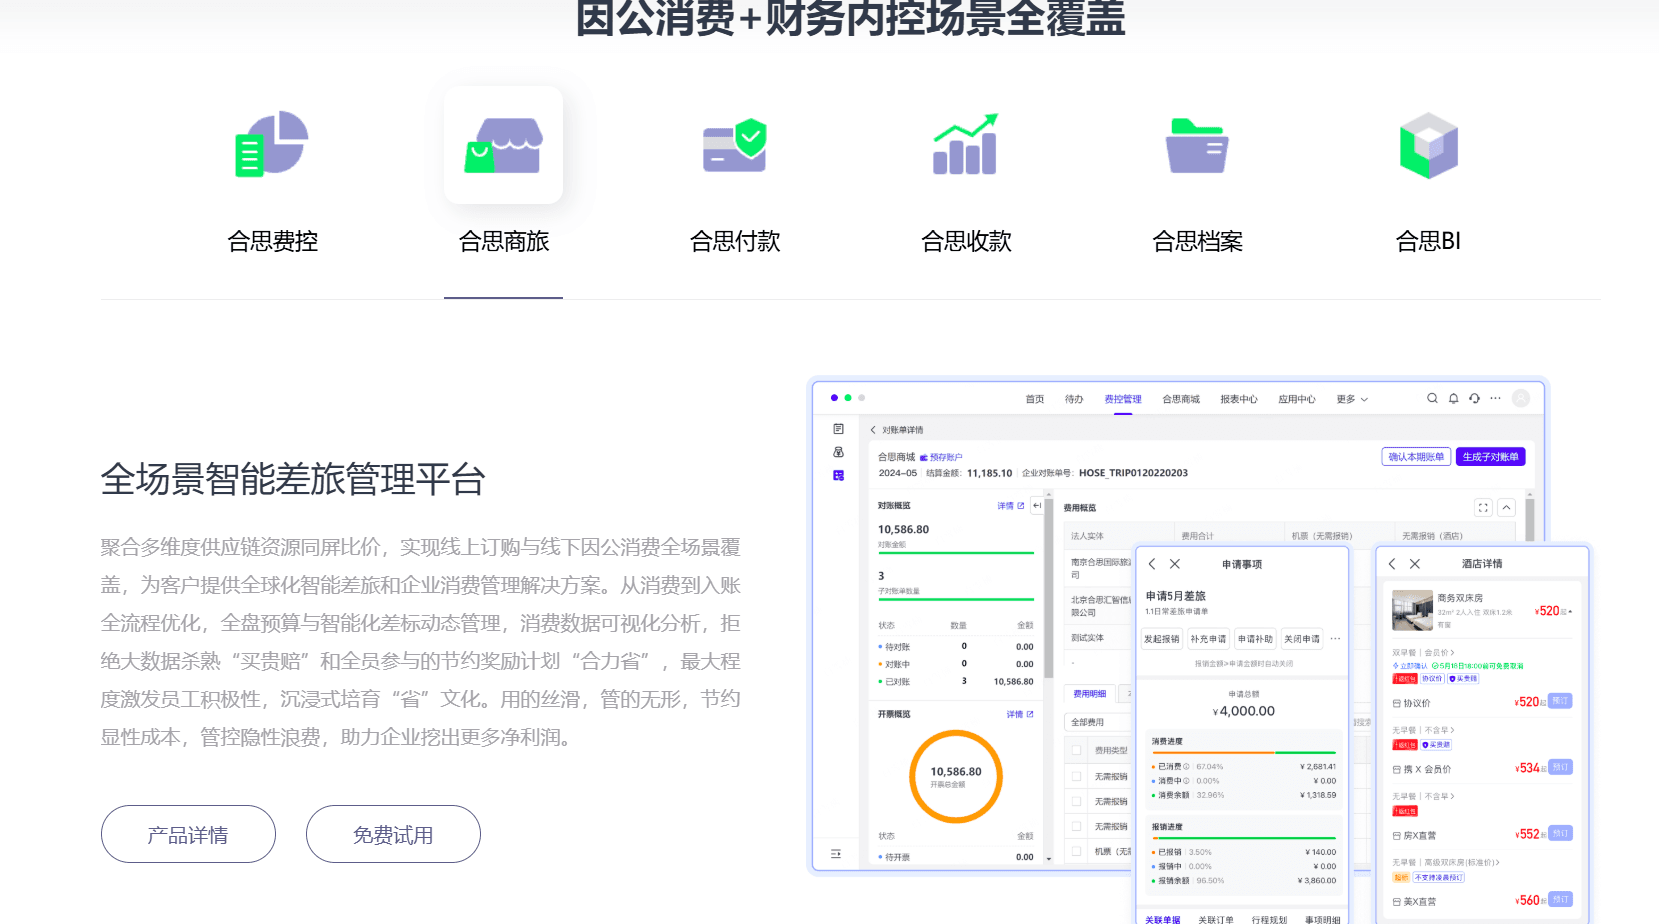Click the 关闭申请 button
The width and height of the screenshot is (1659, 924).
(x=1302, y=639)
